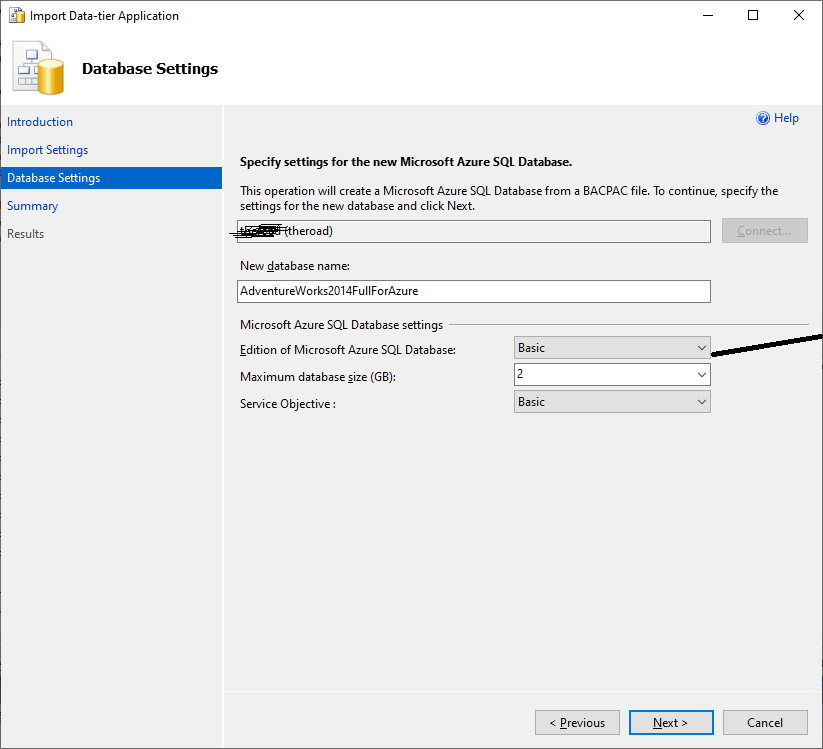Open the Help link
823x749 pixels.
786,118
